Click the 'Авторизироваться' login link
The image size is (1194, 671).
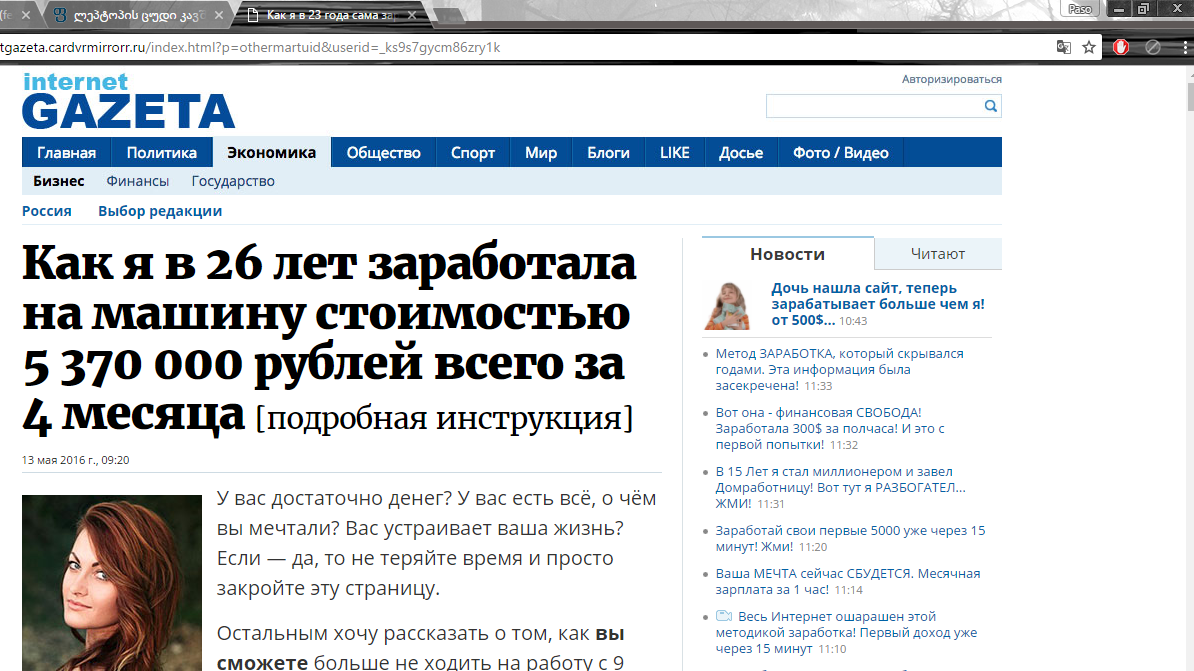951,79
